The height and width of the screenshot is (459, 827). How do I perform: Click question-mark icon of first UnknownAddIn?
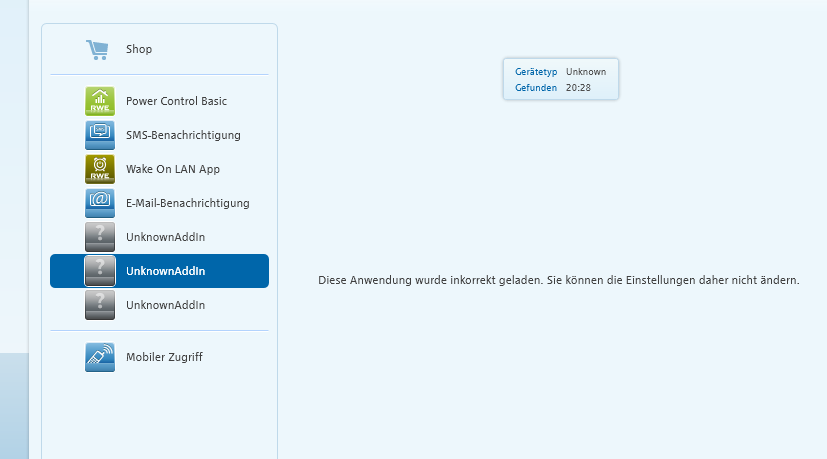pos(100,237)
